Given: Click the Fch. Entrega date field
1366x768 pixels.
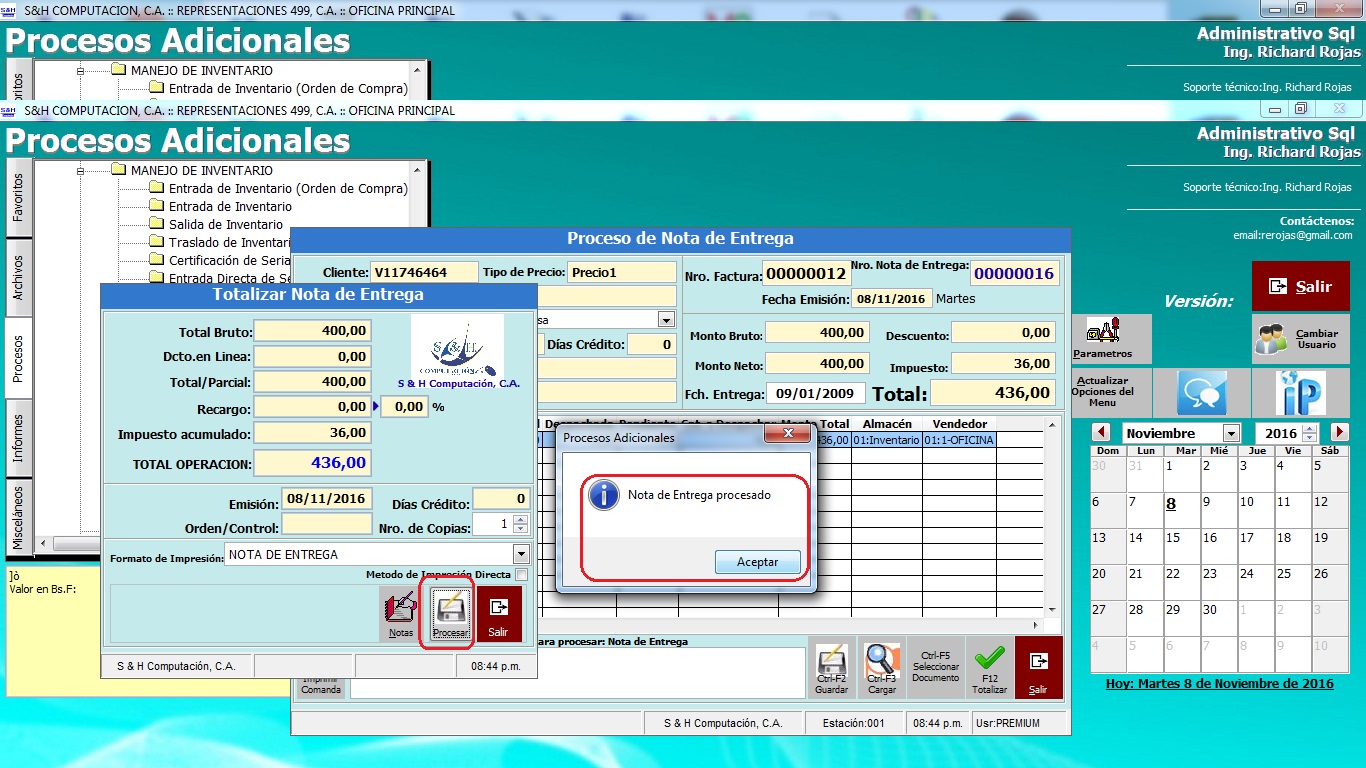Looking at the screenshot, I should tap(816, 393).
